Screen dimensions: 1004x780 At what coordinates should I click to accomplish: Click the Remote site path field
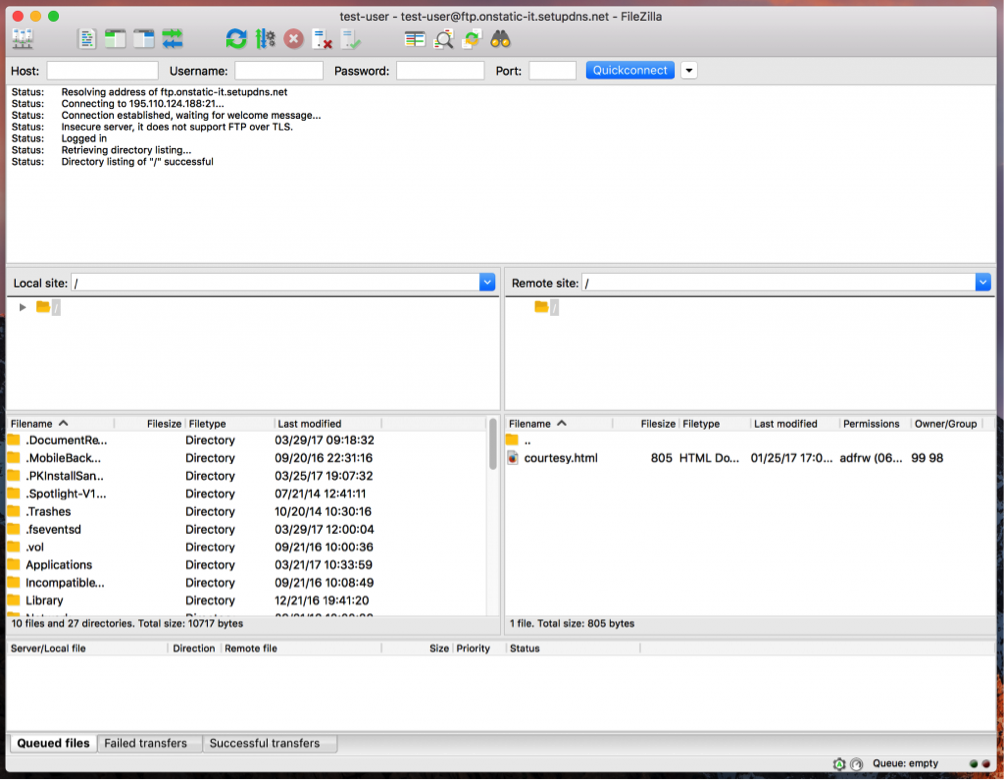[779, 282]
